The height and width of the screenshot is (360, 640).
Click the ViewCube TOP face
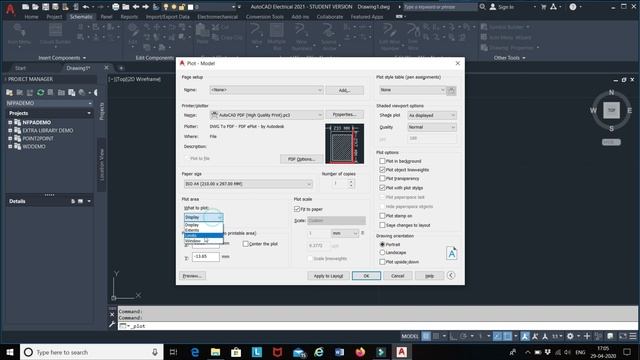pos(611,110)
